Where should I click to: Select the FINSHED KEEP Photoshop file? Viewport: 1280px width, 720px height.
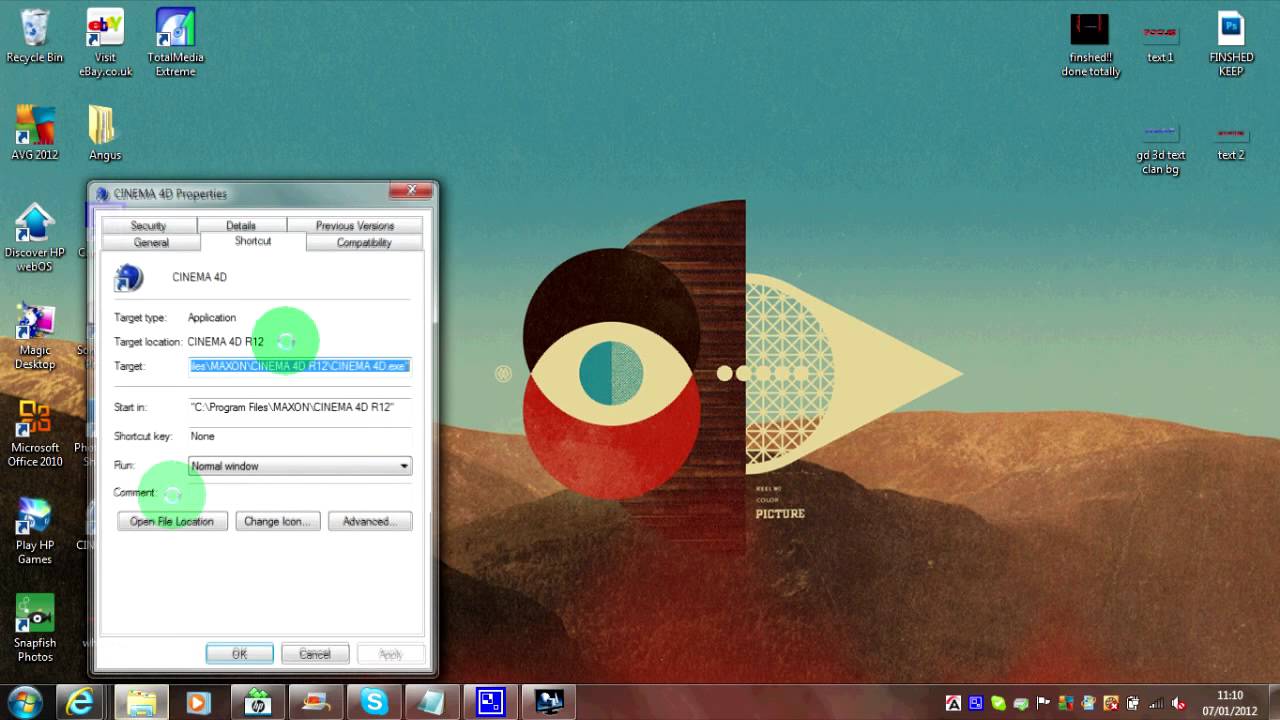pos(1231,45)
